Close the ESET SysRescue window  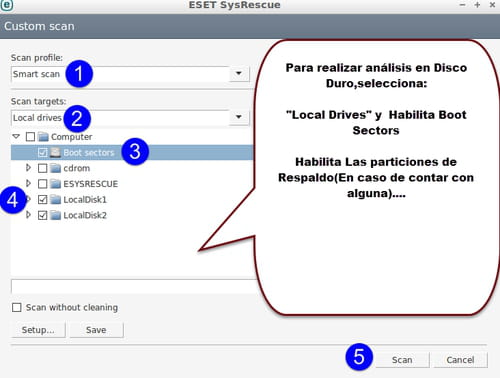[492, 5]
